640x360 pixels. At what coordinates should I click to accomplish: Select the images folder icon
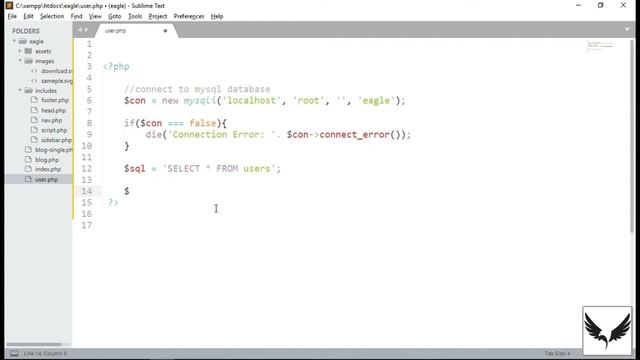(28, 61)
